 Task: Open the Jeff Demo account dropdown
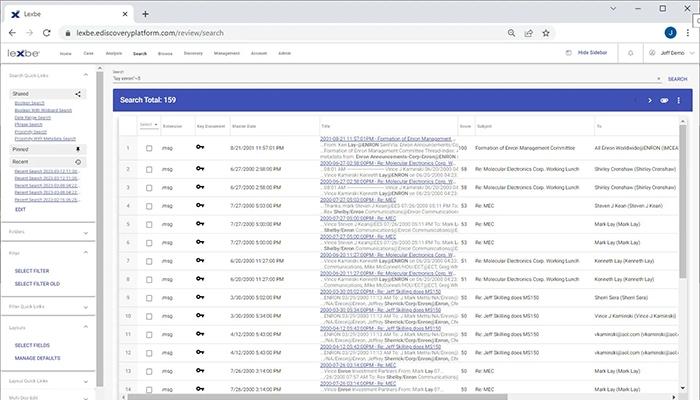(672, 53)
